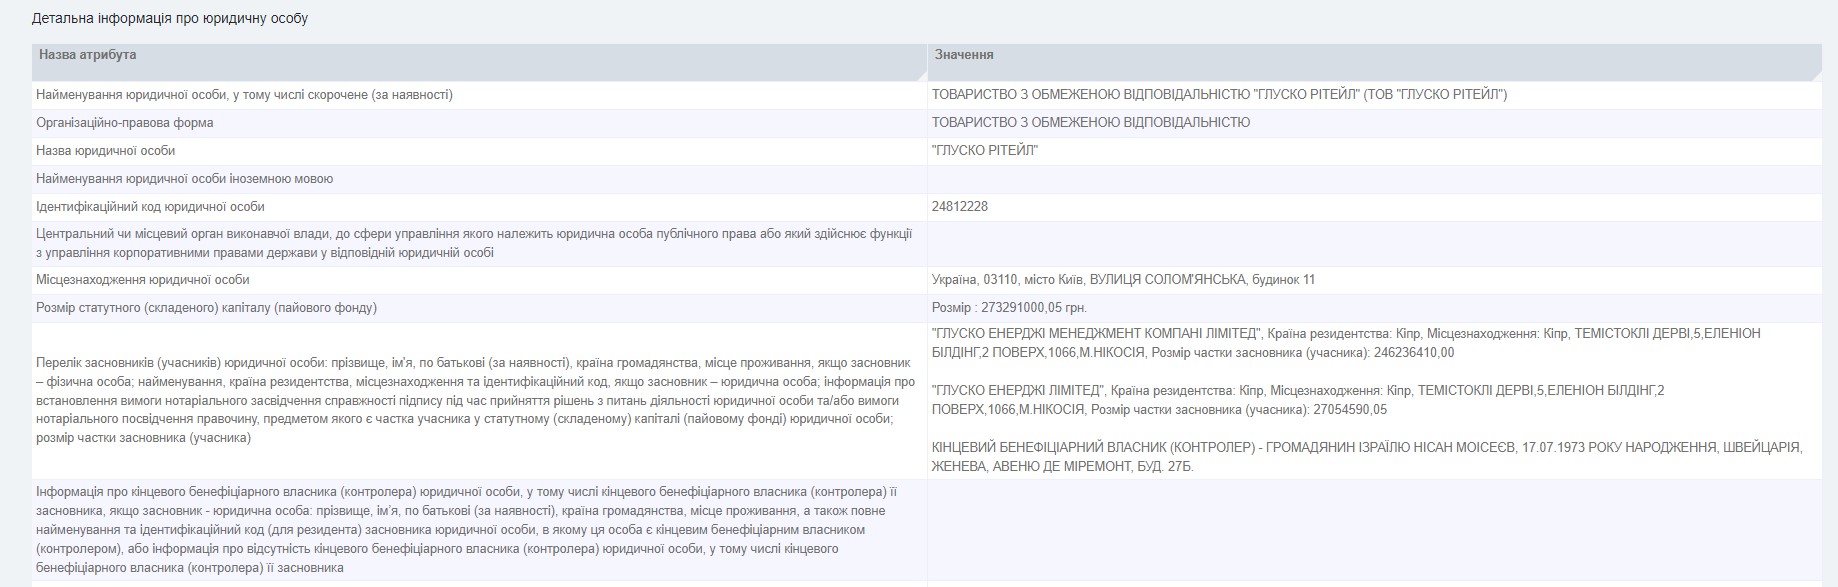Select founder "ГЛУСКО ЕНЕРДЖІ МЕНЕДЖМЕНТ КОМПАНІ ЛІМІТЕД" entry

pyautogui.click(x=1097, y=333)
